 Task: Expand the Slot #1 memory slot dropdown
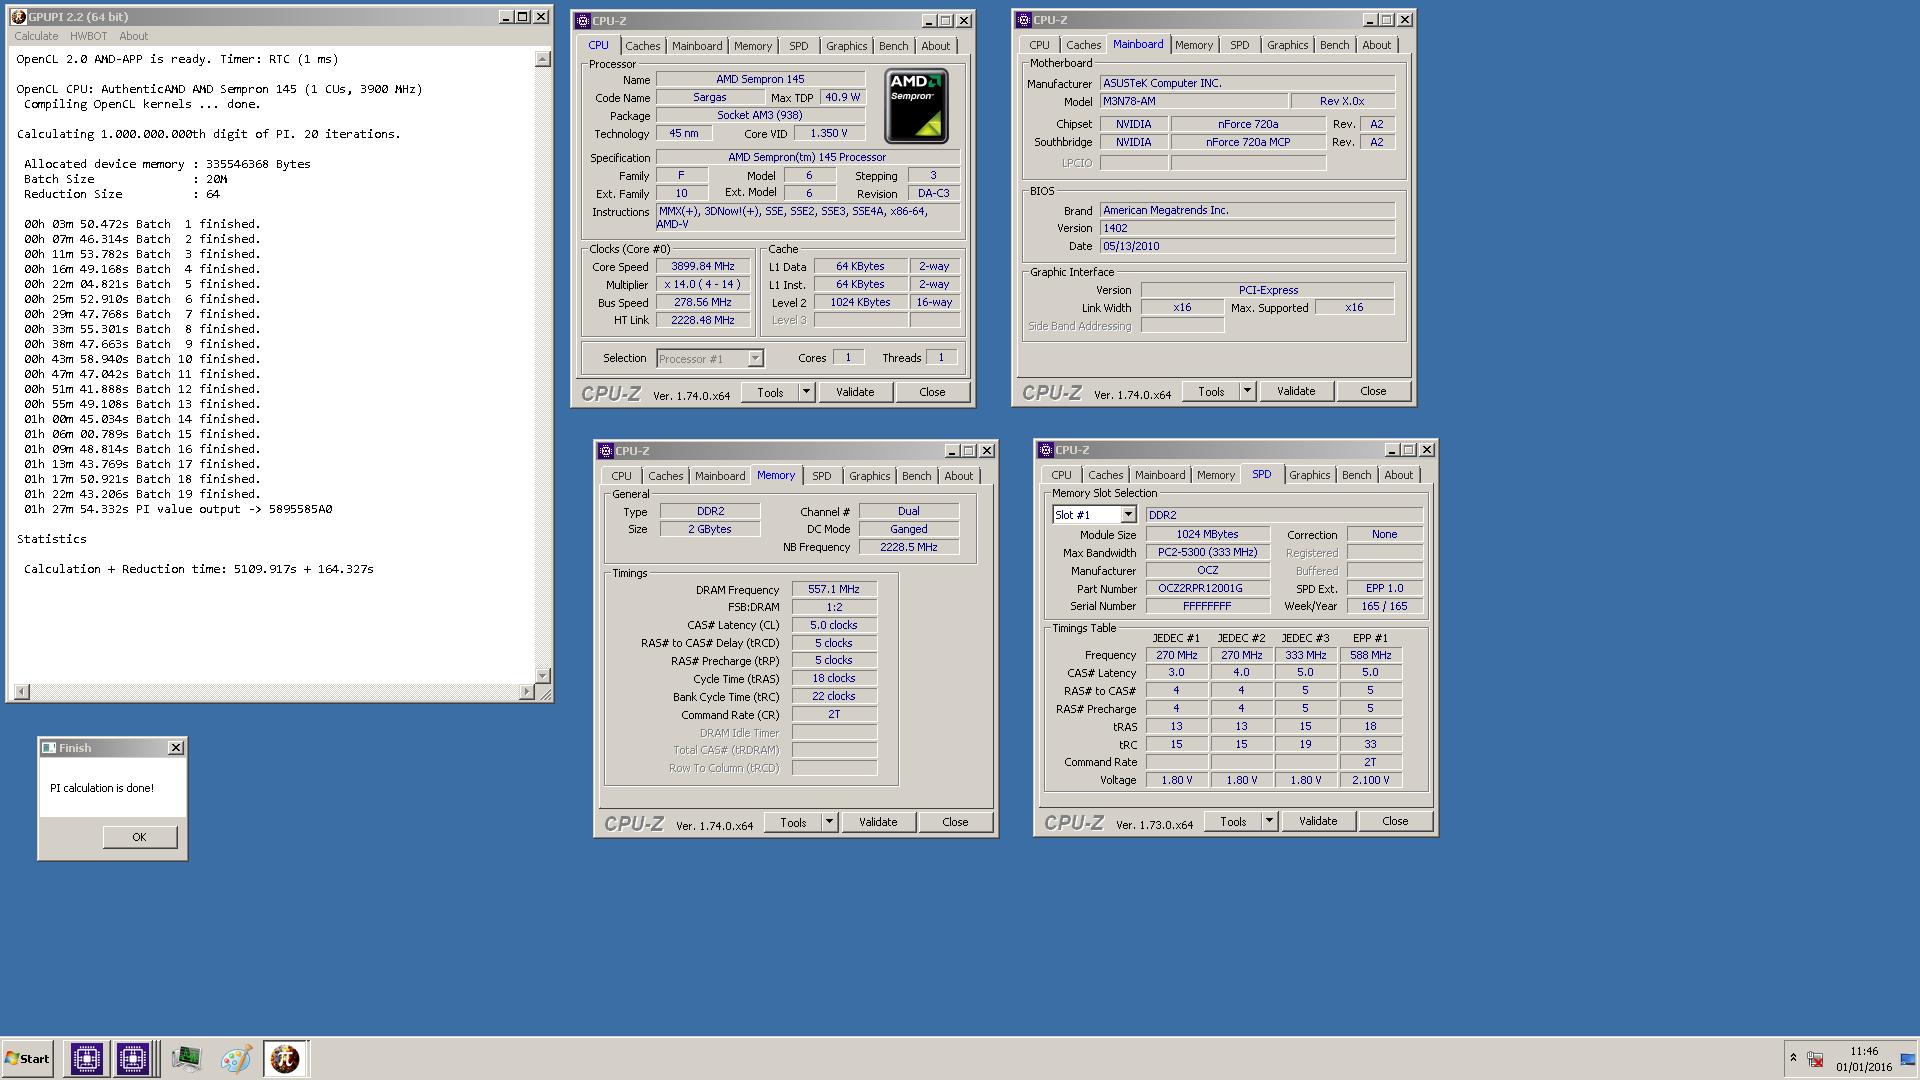[x=1128, y=514]
